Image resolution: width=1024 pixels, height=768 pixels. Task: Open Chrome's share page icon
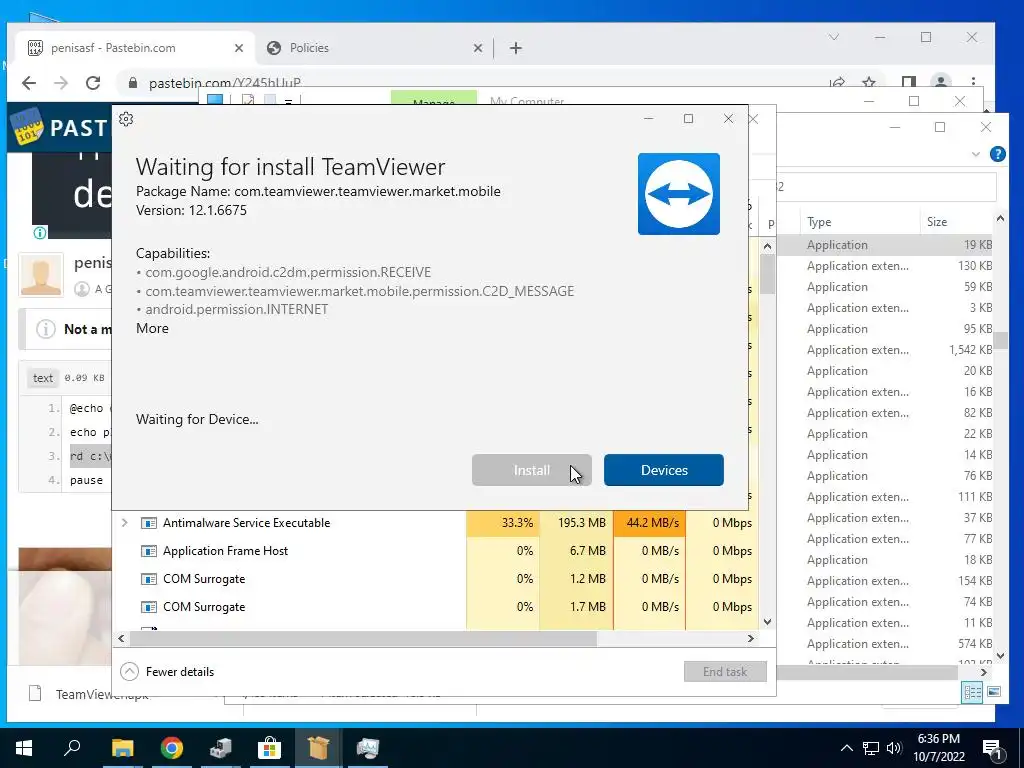coord(837,83)
